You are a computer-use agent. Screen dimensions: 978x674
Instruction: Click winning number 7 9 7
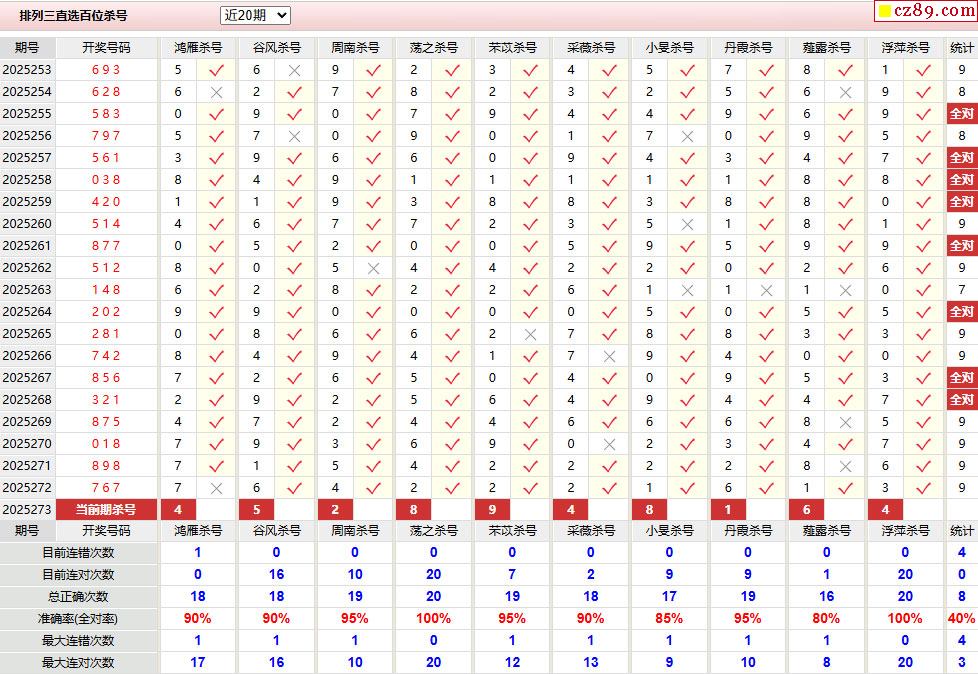point(106,136)
